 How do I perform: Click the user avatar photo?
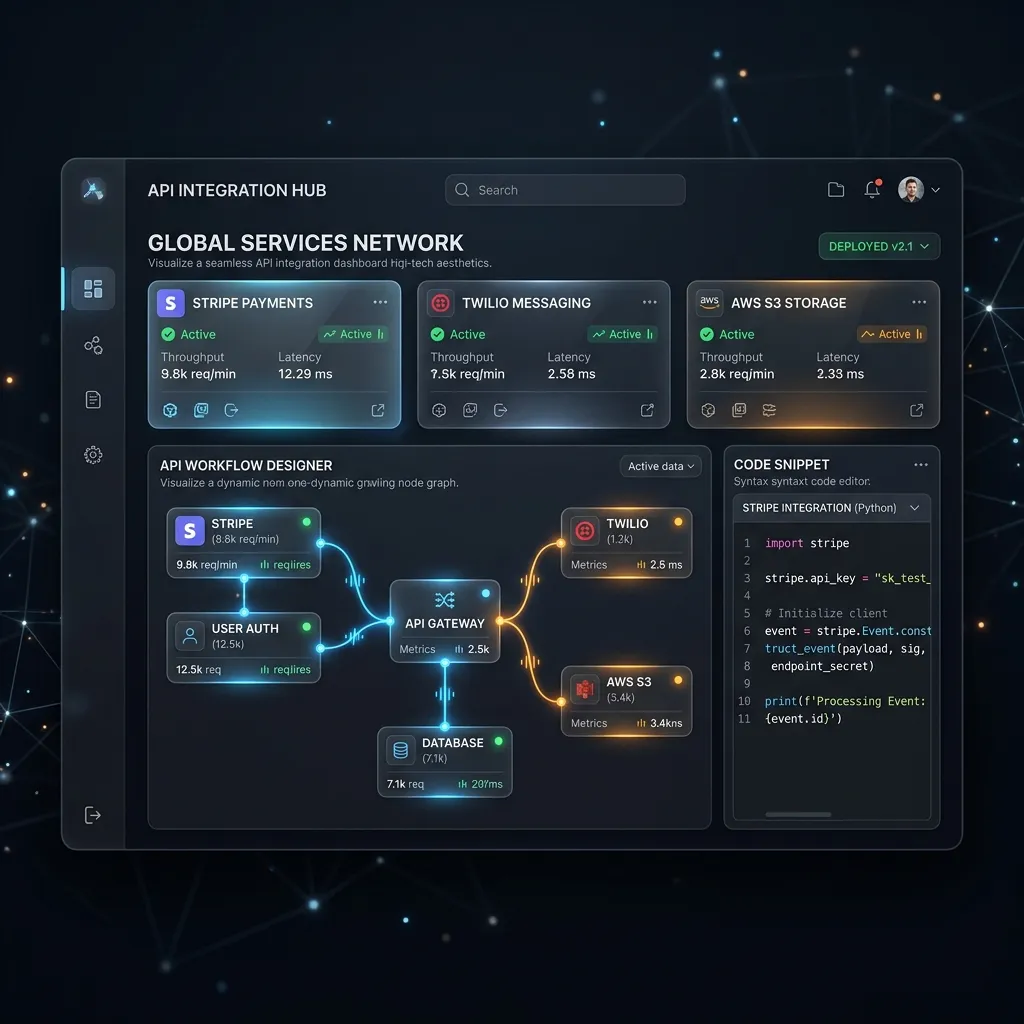pyautogui.click(x=910, y=189)
